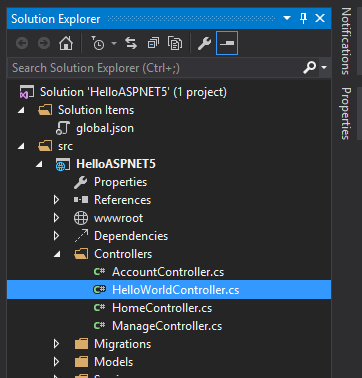Screen dimensions: 362x378
Task: Select the Migrations folder label
Action: [122, 344]
